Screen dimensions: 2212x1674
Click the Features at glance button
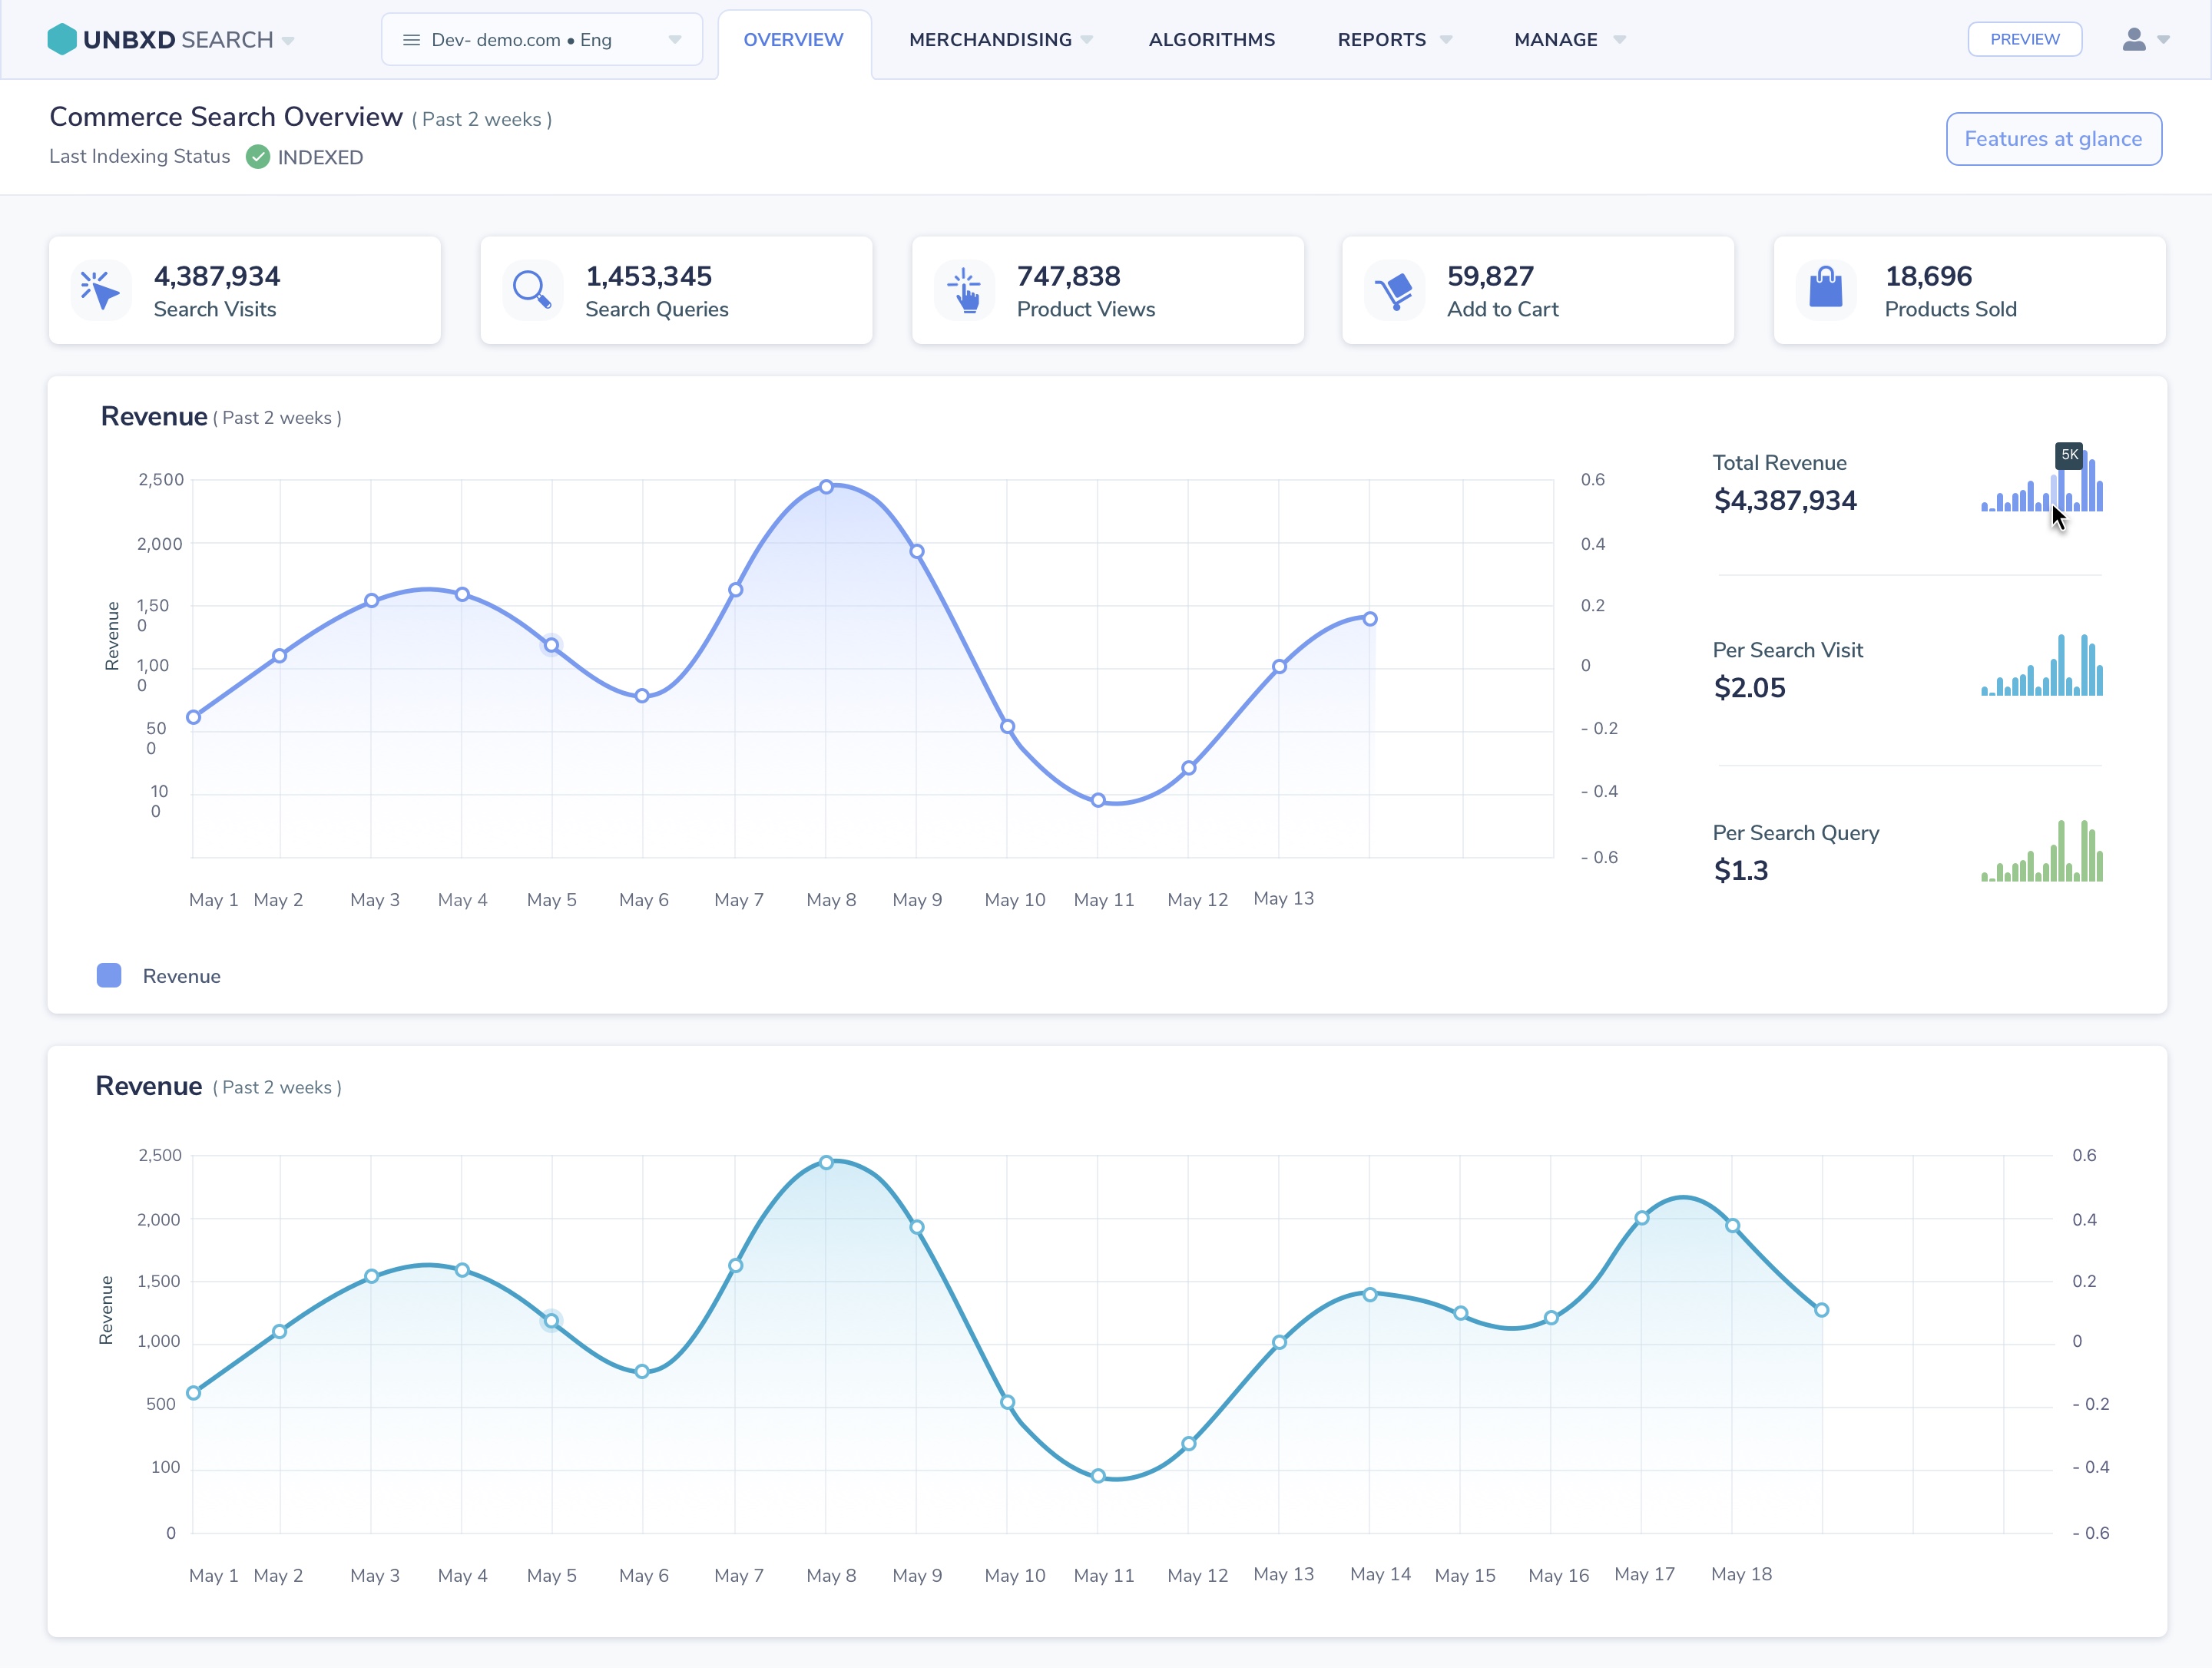pyautogui.click(x=2054, y=139)
